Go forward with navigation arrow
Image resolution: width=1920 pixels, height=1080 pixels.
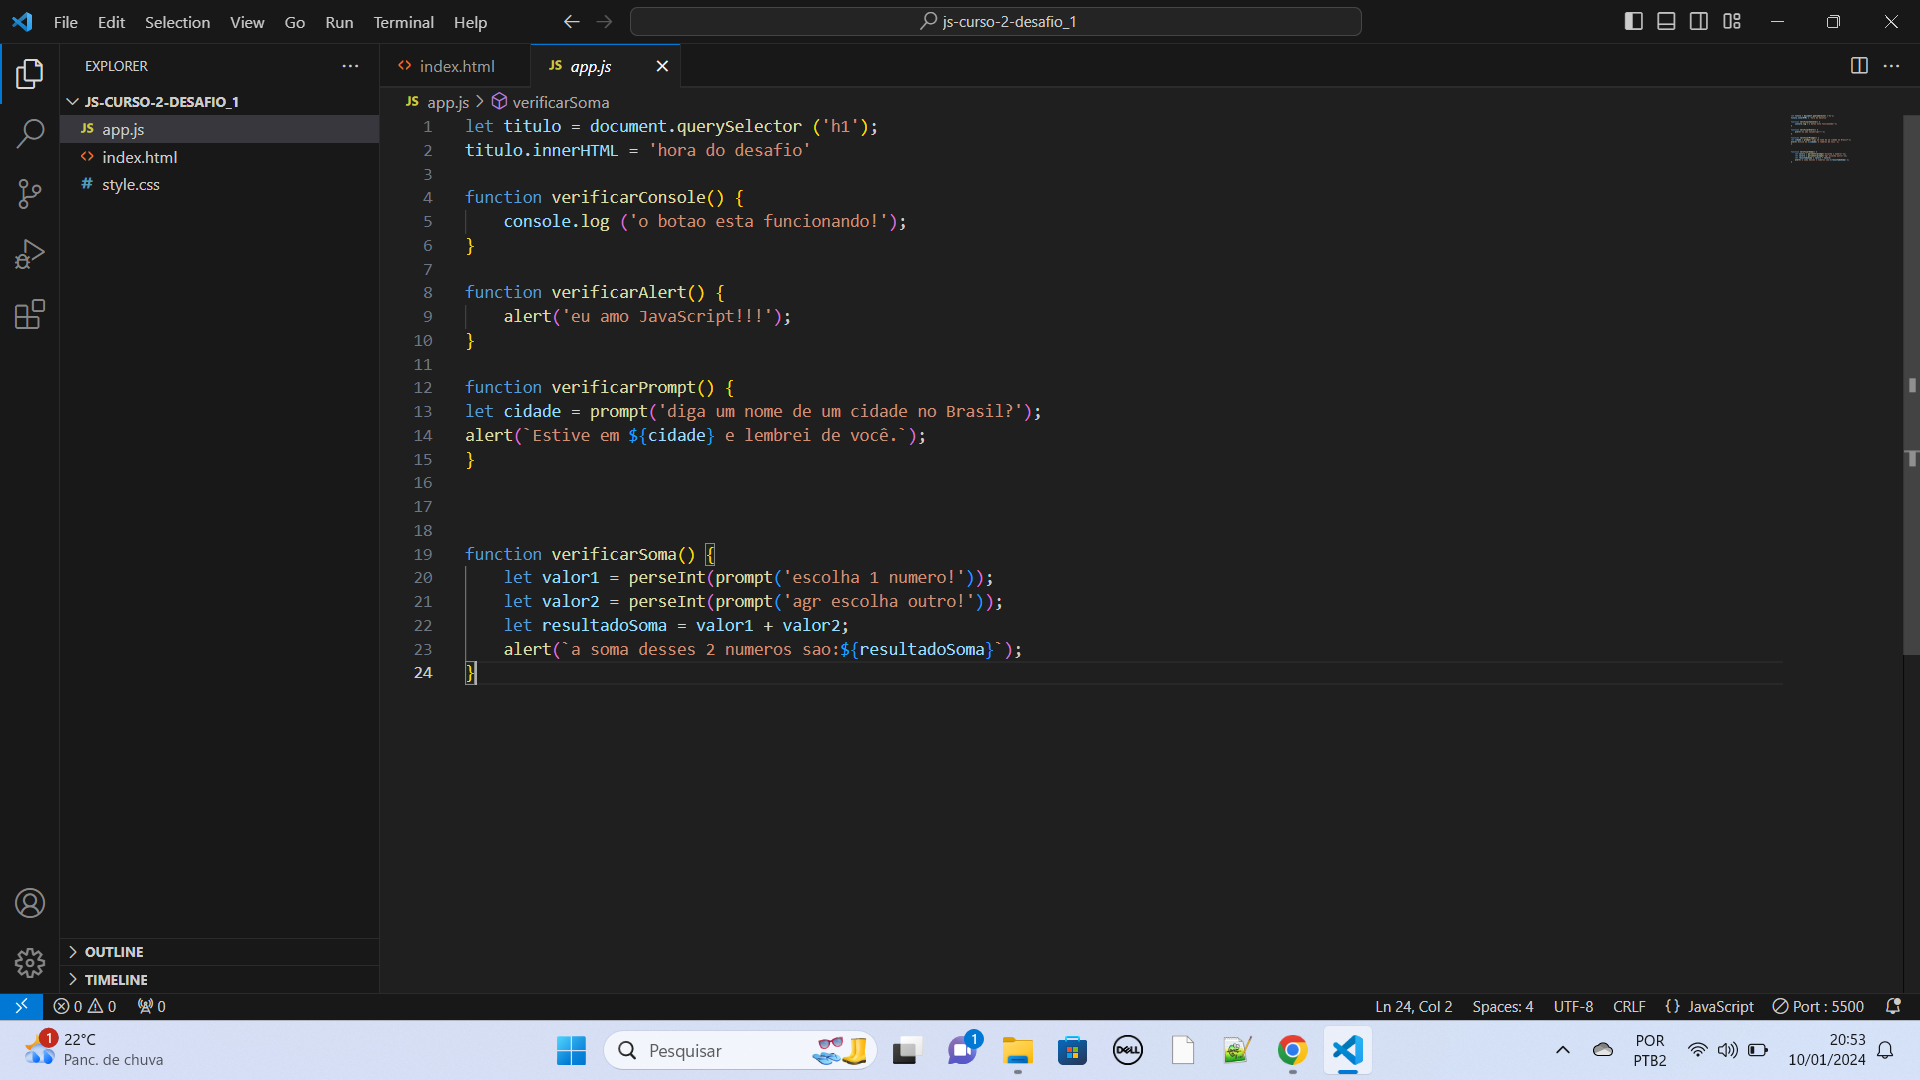coord(604,21)
